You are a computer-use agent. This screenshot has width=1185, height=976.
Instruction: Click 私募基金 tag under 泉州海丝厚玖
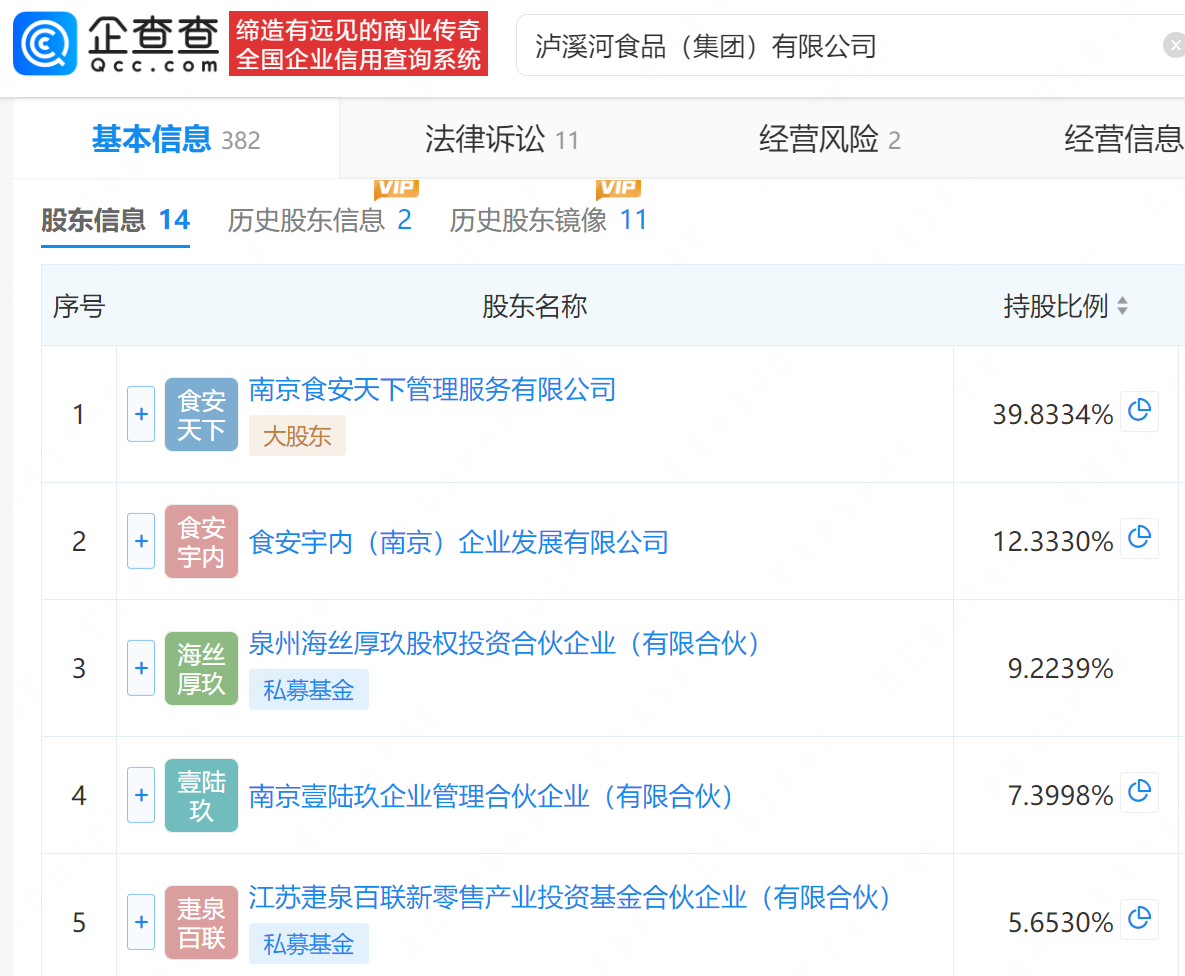tap(308, 689)
